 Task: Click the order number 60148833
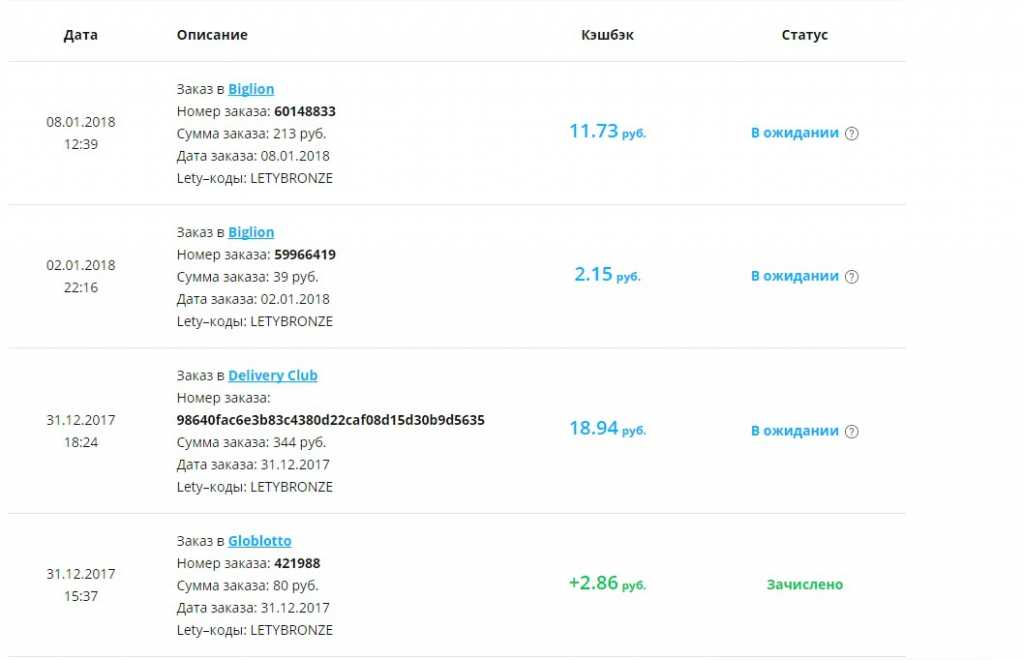tap(304, 111)
